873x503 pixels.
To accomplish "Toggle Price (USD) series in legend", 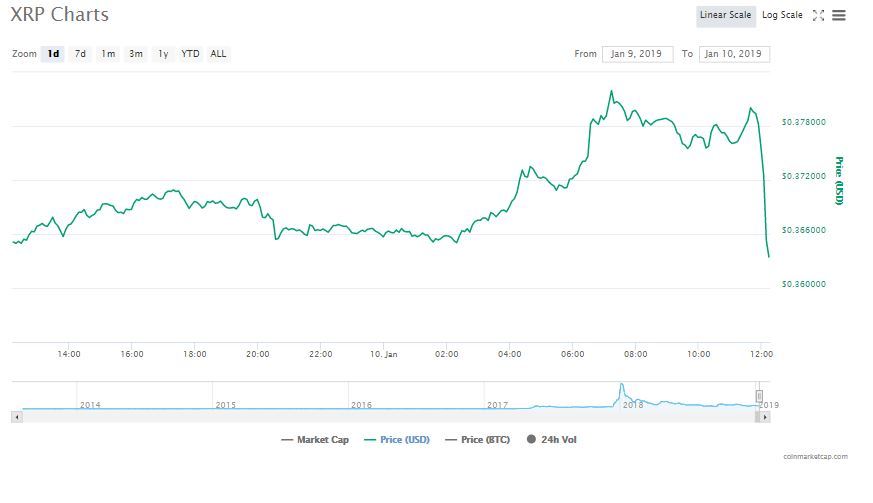I will pos(398,440).
